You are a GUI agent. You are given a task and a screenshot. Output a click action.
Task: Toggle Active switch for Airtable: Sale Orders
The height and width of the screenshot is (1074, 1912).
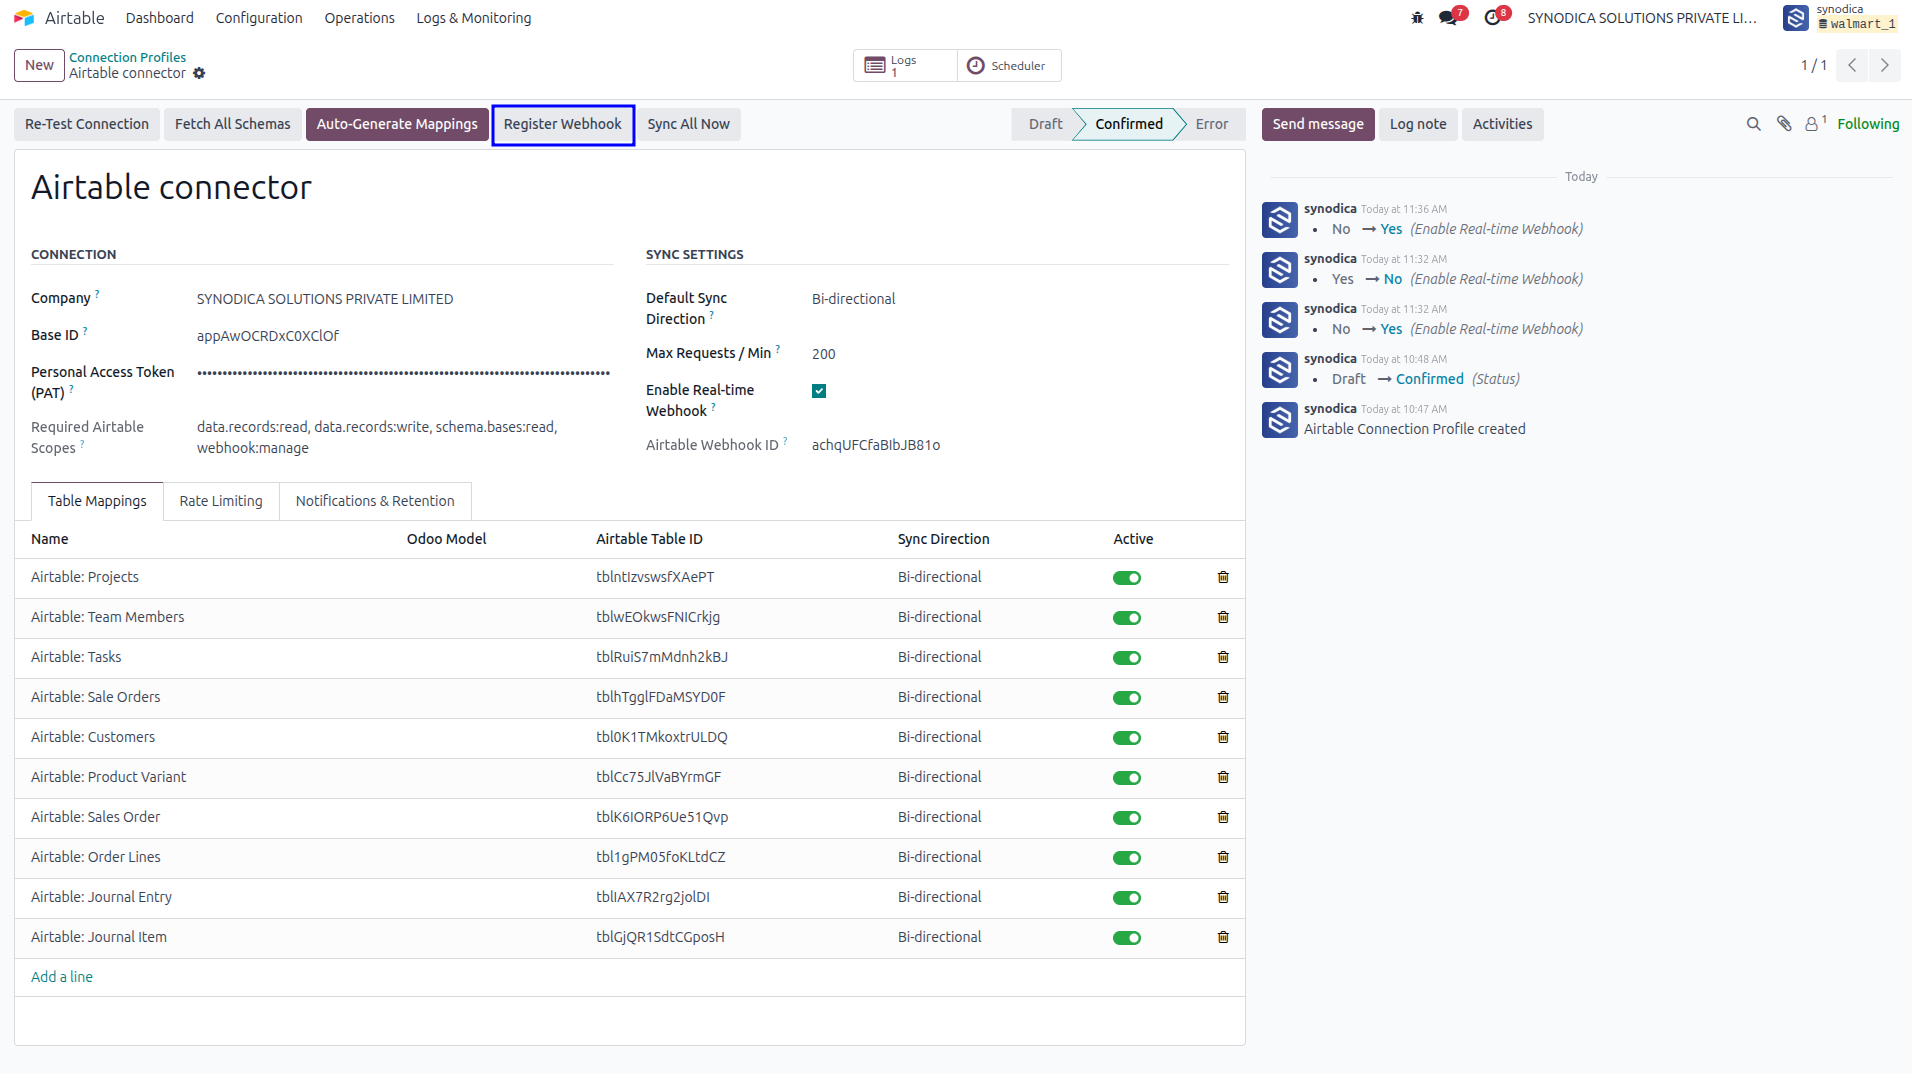tap(1127, 698)
